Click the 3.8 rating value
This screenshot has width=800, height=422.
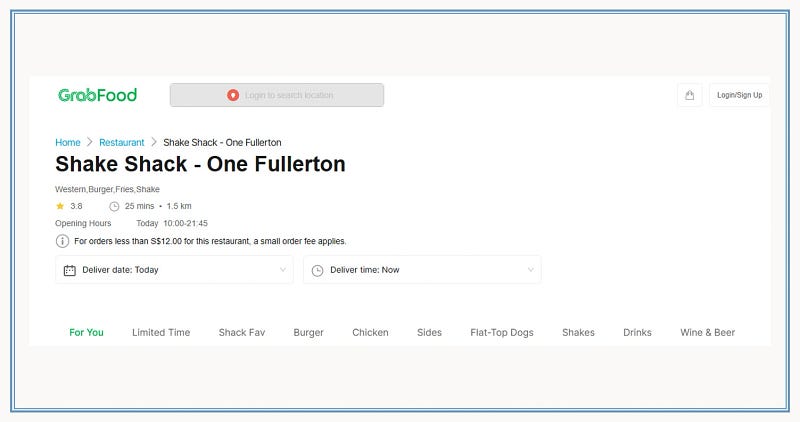(x=76, y=206)
